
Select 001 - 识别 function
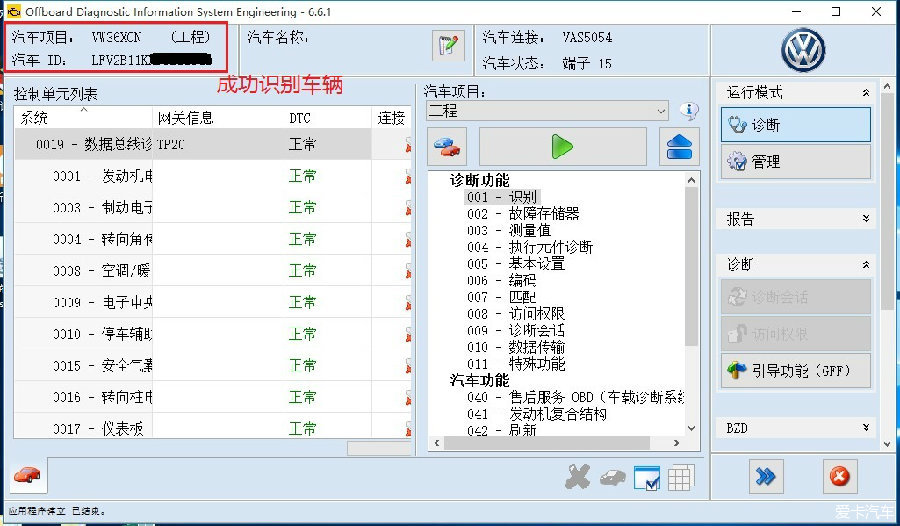[502, 197]
